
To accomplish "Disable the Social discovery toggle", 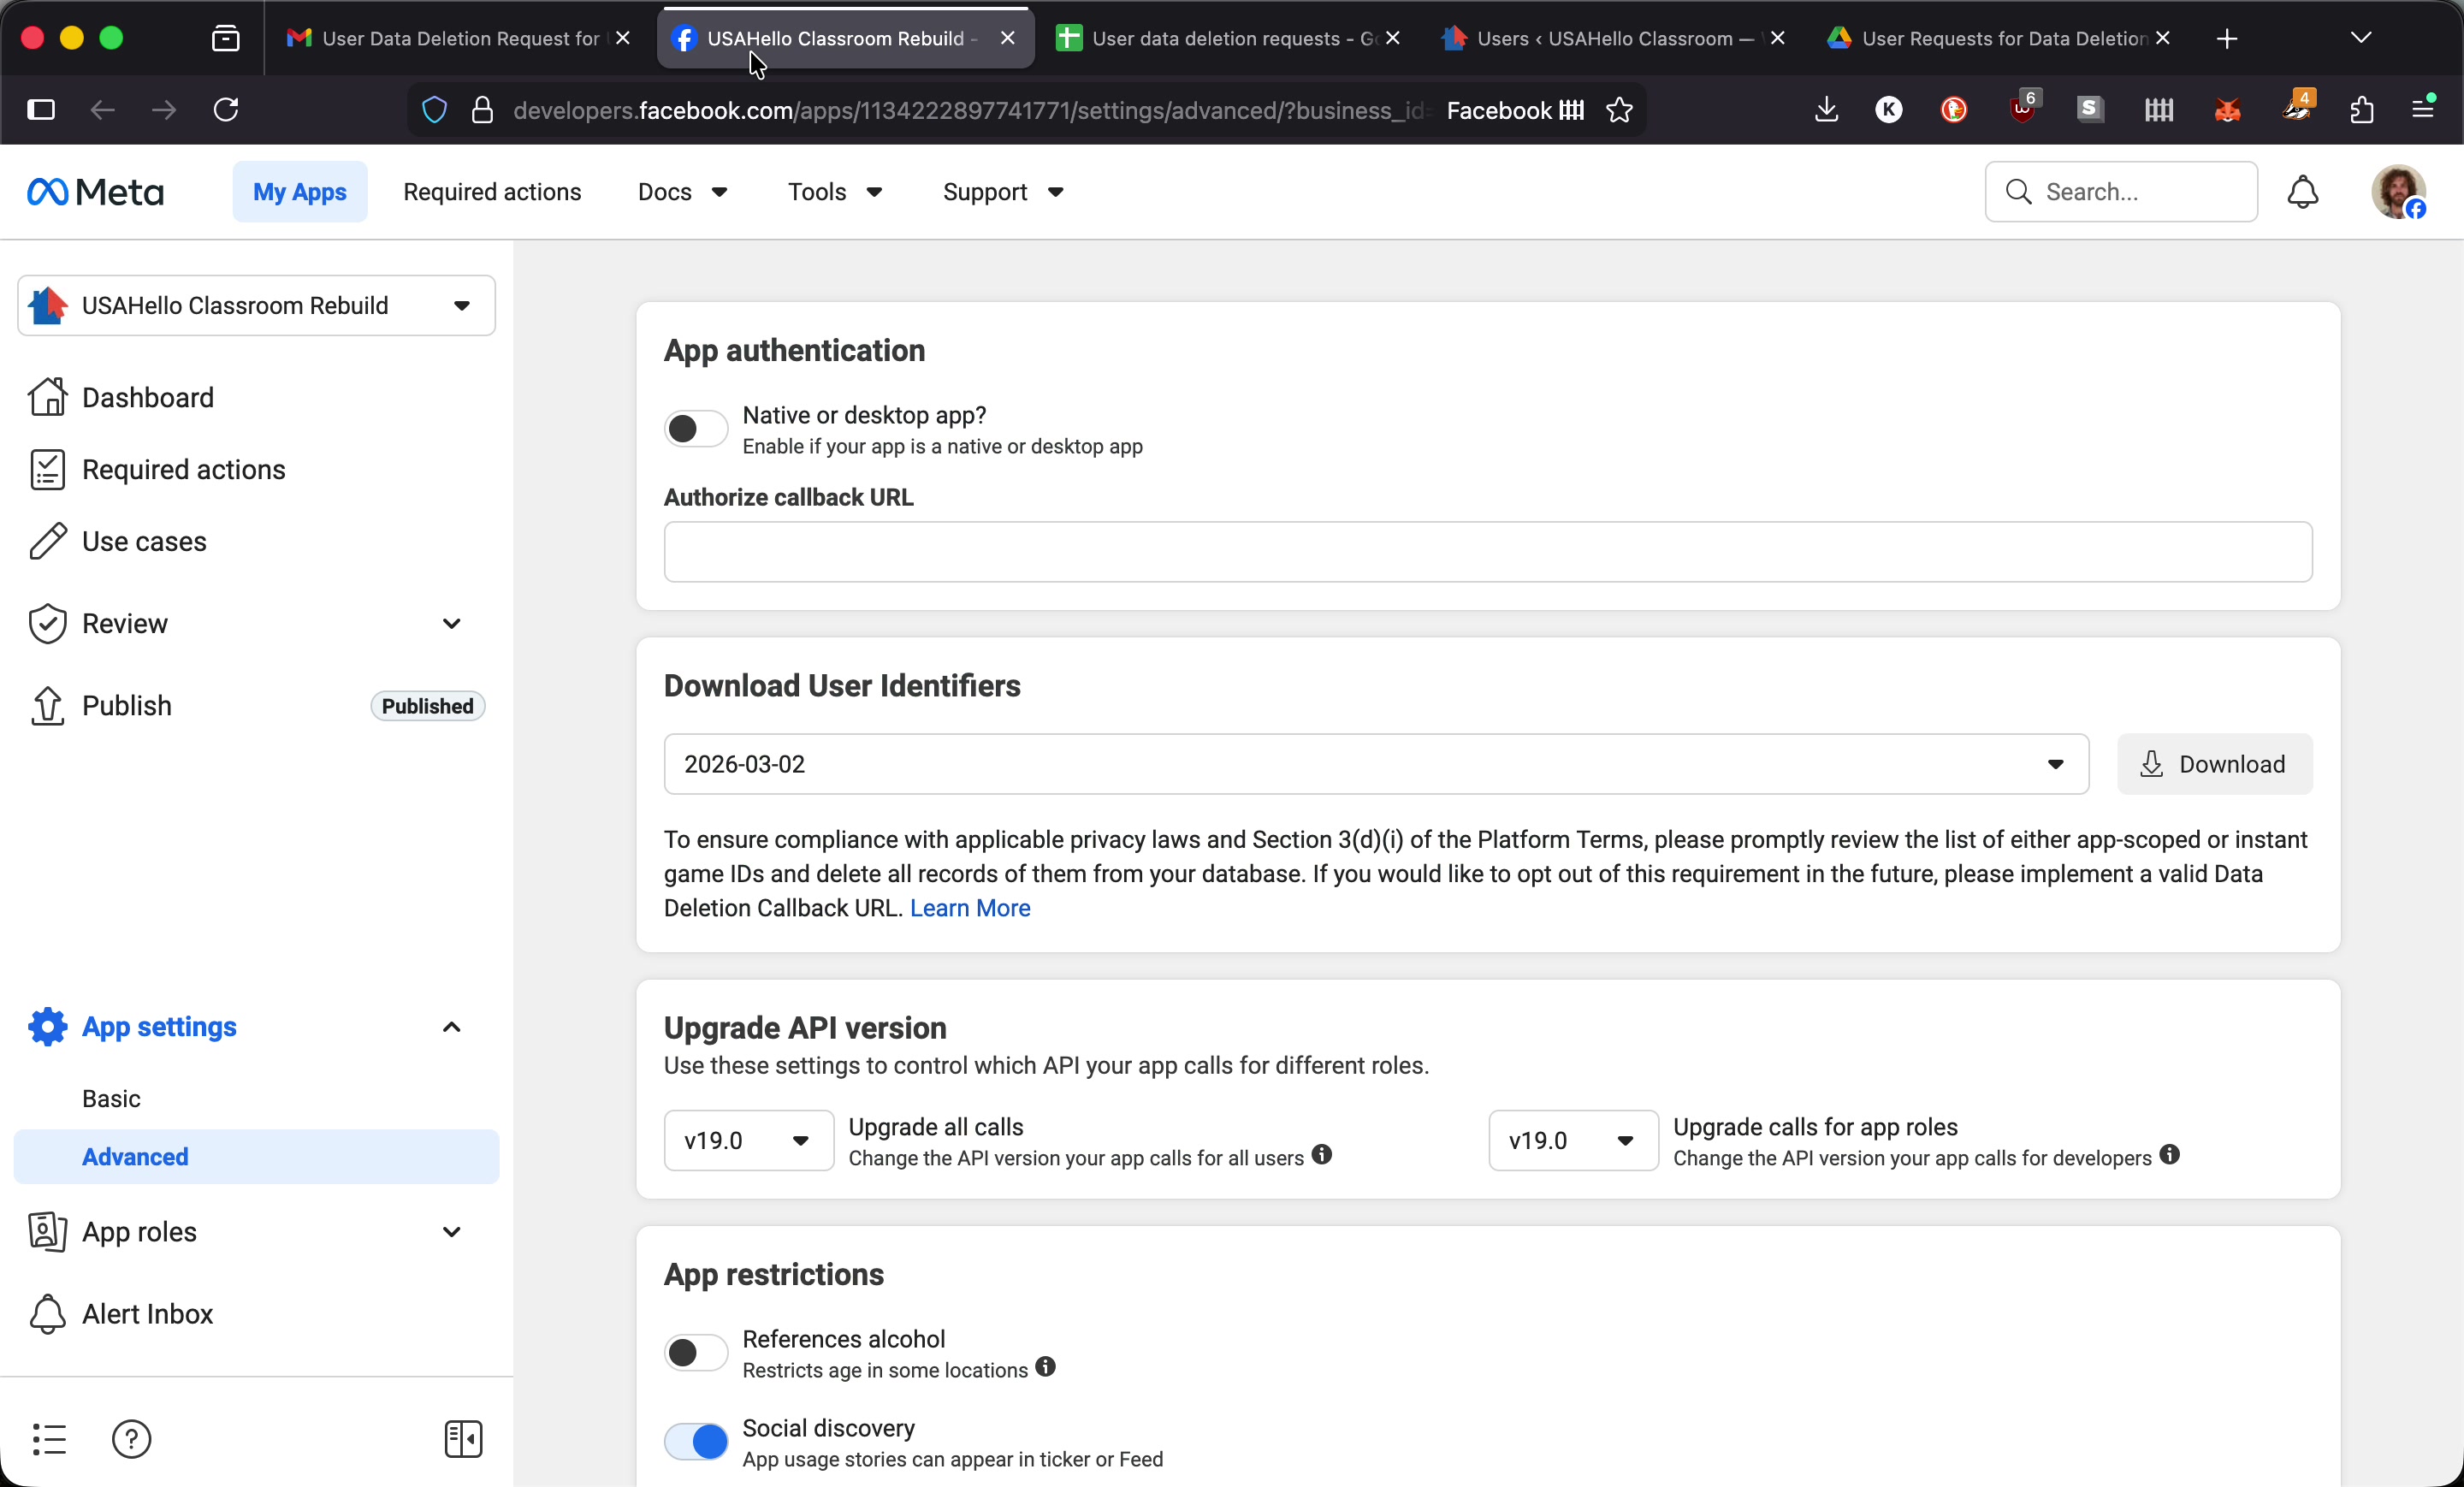I will point(696,1441).
